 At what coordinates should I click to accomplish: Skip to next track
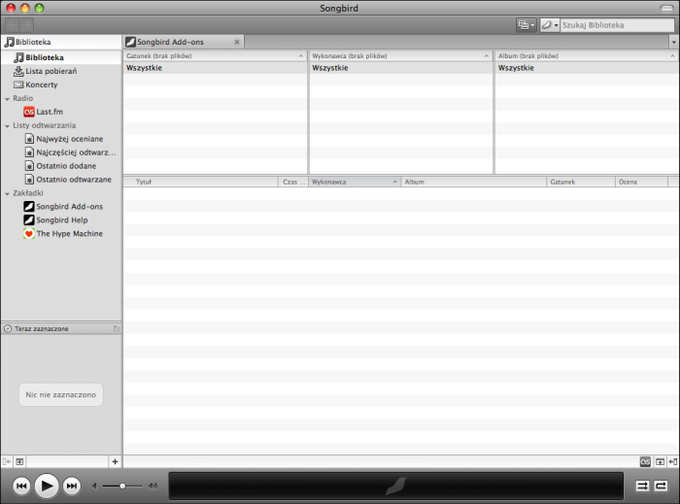pyautogui.click(x=72, y=486)
